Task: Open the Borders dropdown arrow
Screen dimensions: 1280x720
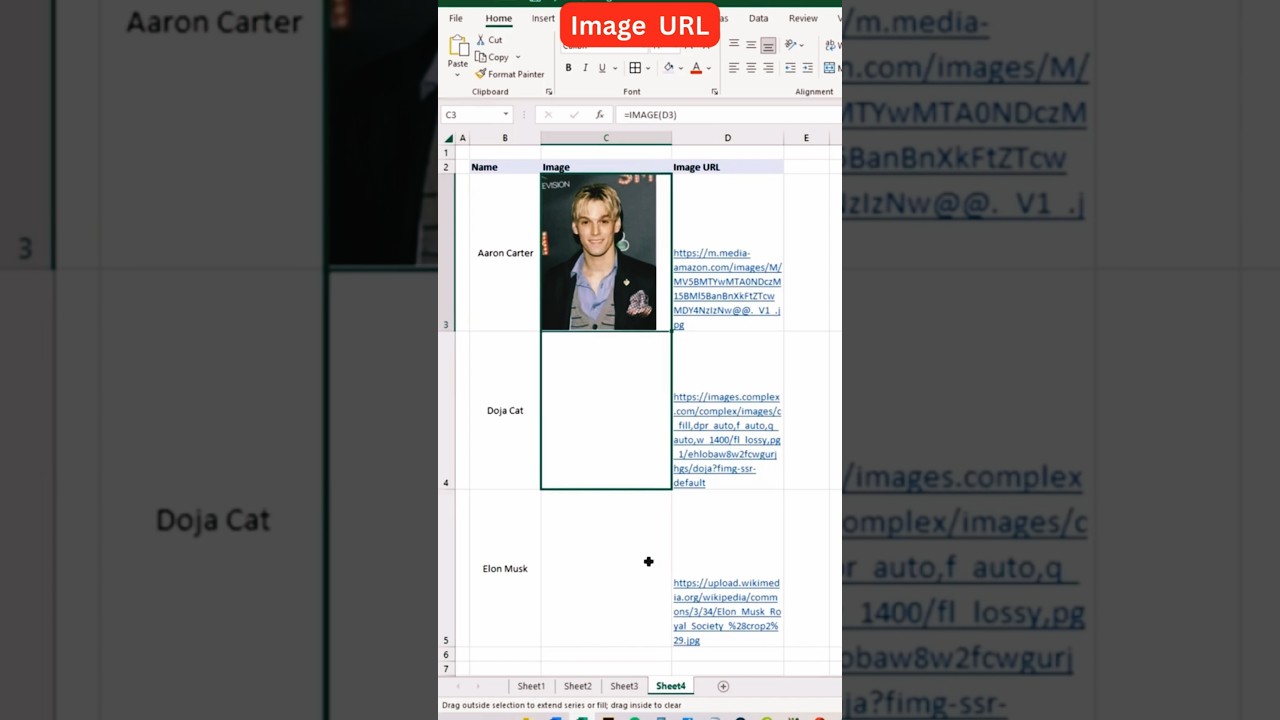Action: tap(648, 68)
